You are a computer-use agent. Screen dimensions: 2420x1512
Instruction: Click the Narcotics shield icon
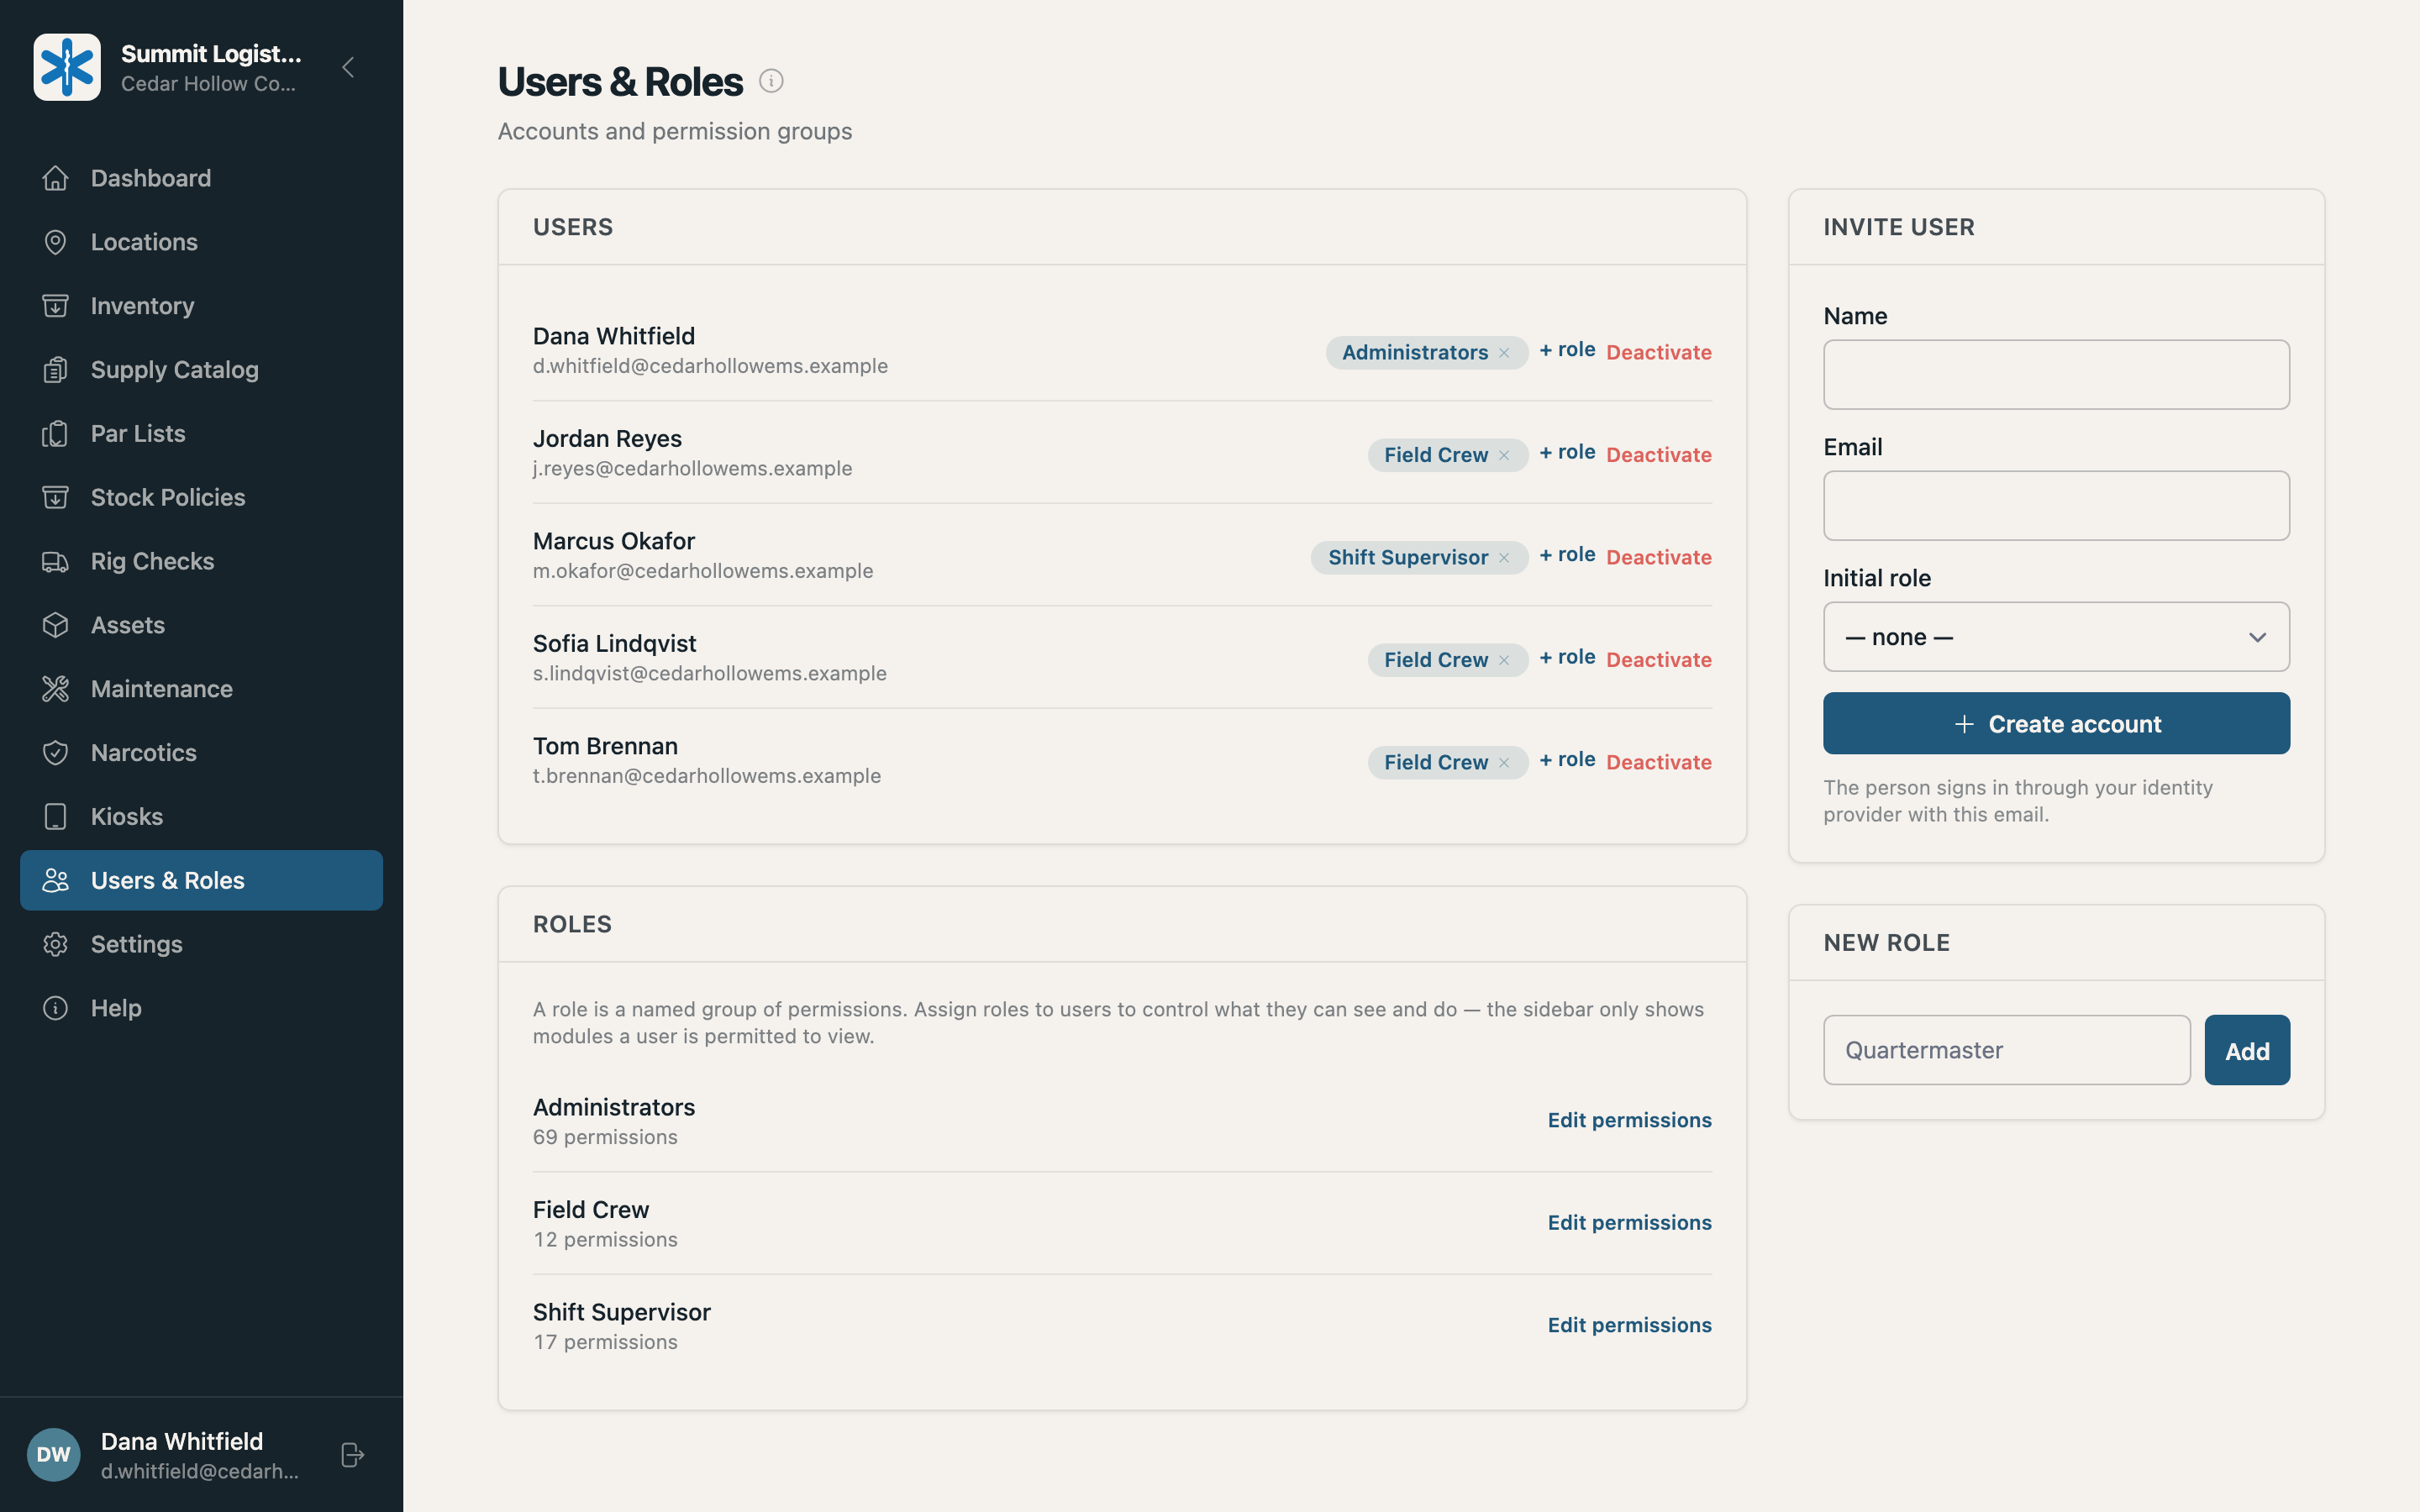55,753
